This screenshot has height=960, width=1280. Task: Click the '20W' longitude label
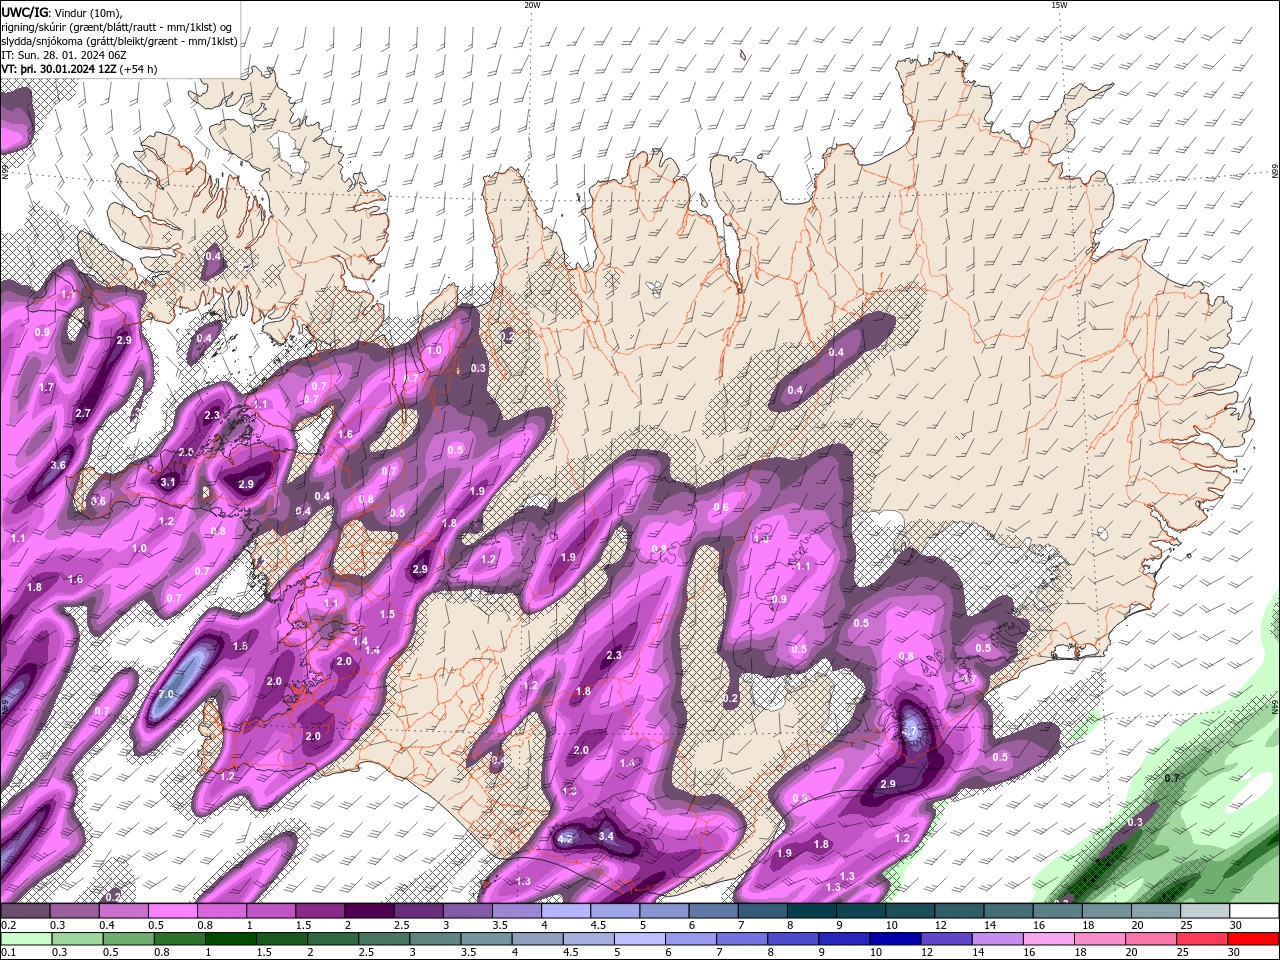click(532, 5)
